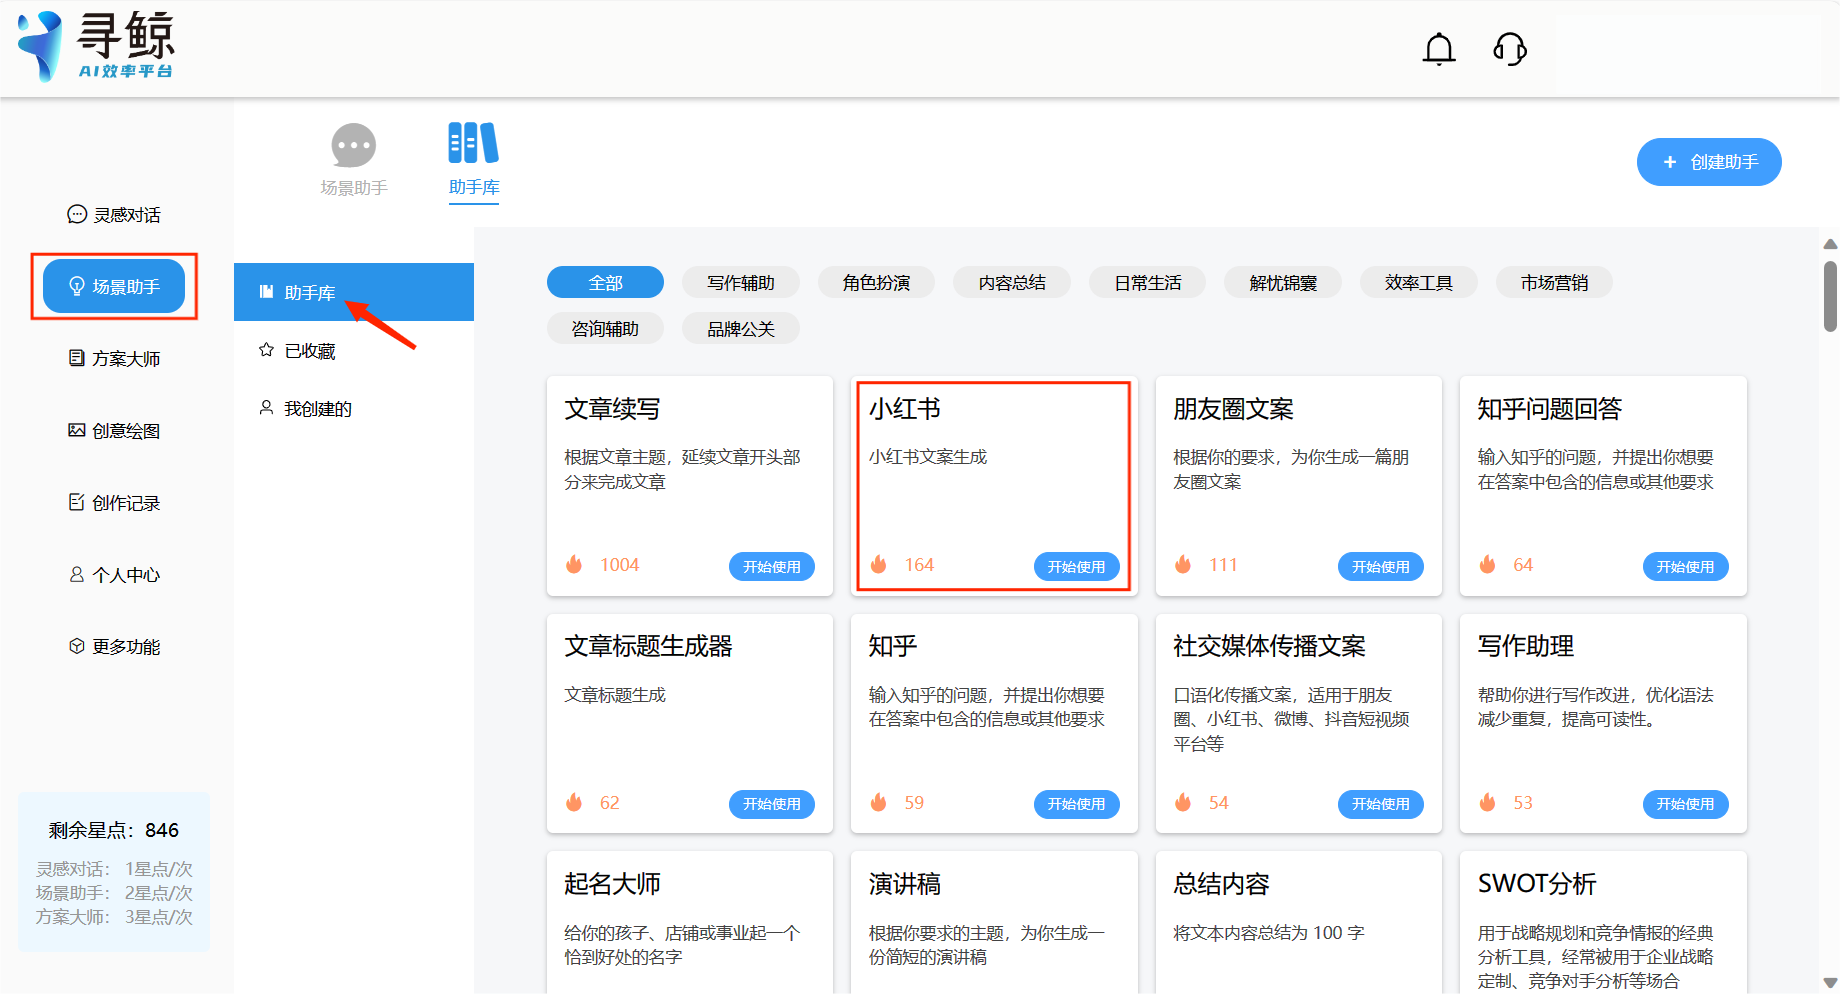
Task: Click the 寻鲸 logo in header
Action: (x=97, y=46)
